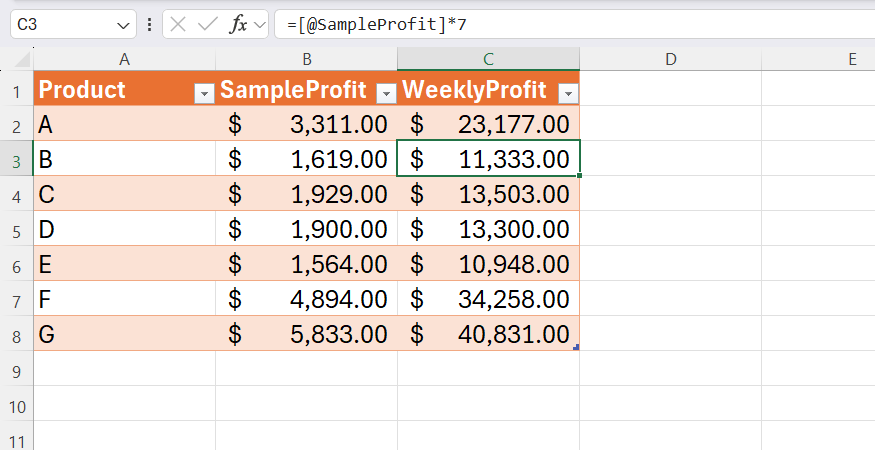The width and height of the screenshot is (875, 450).
Task: Select the 3,311.00 SampleProfit cell
Action: [306, 123]
